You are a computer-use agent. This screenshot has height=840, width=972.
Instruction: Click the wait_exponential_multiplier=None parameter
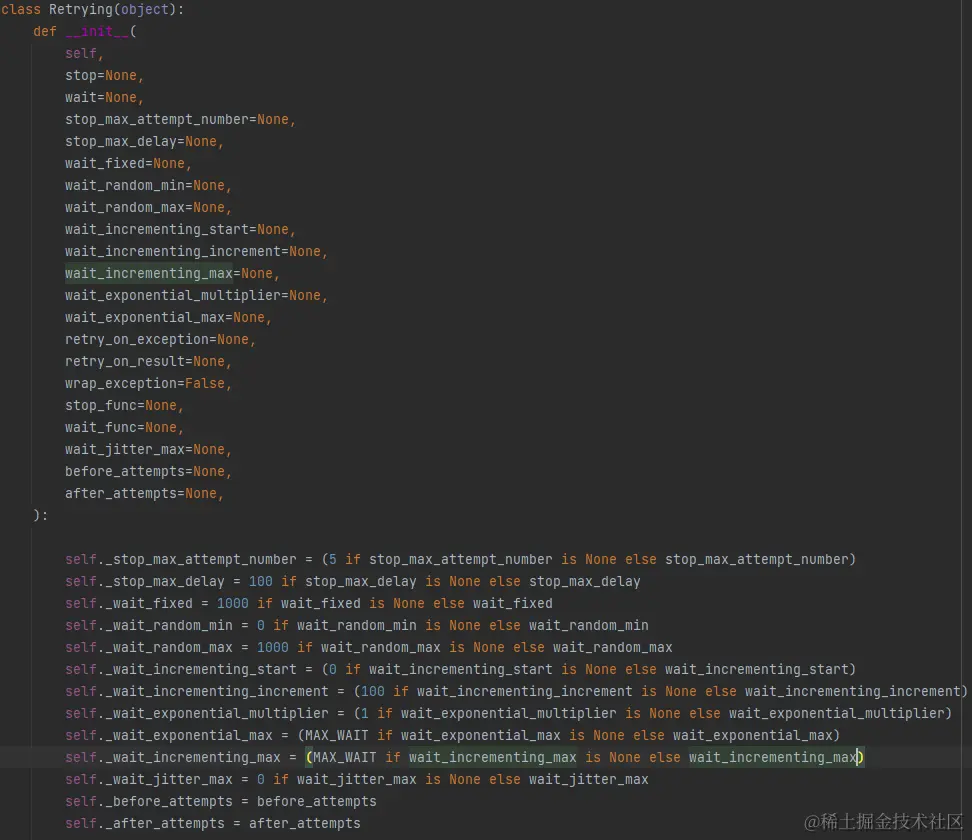[197, 295]
